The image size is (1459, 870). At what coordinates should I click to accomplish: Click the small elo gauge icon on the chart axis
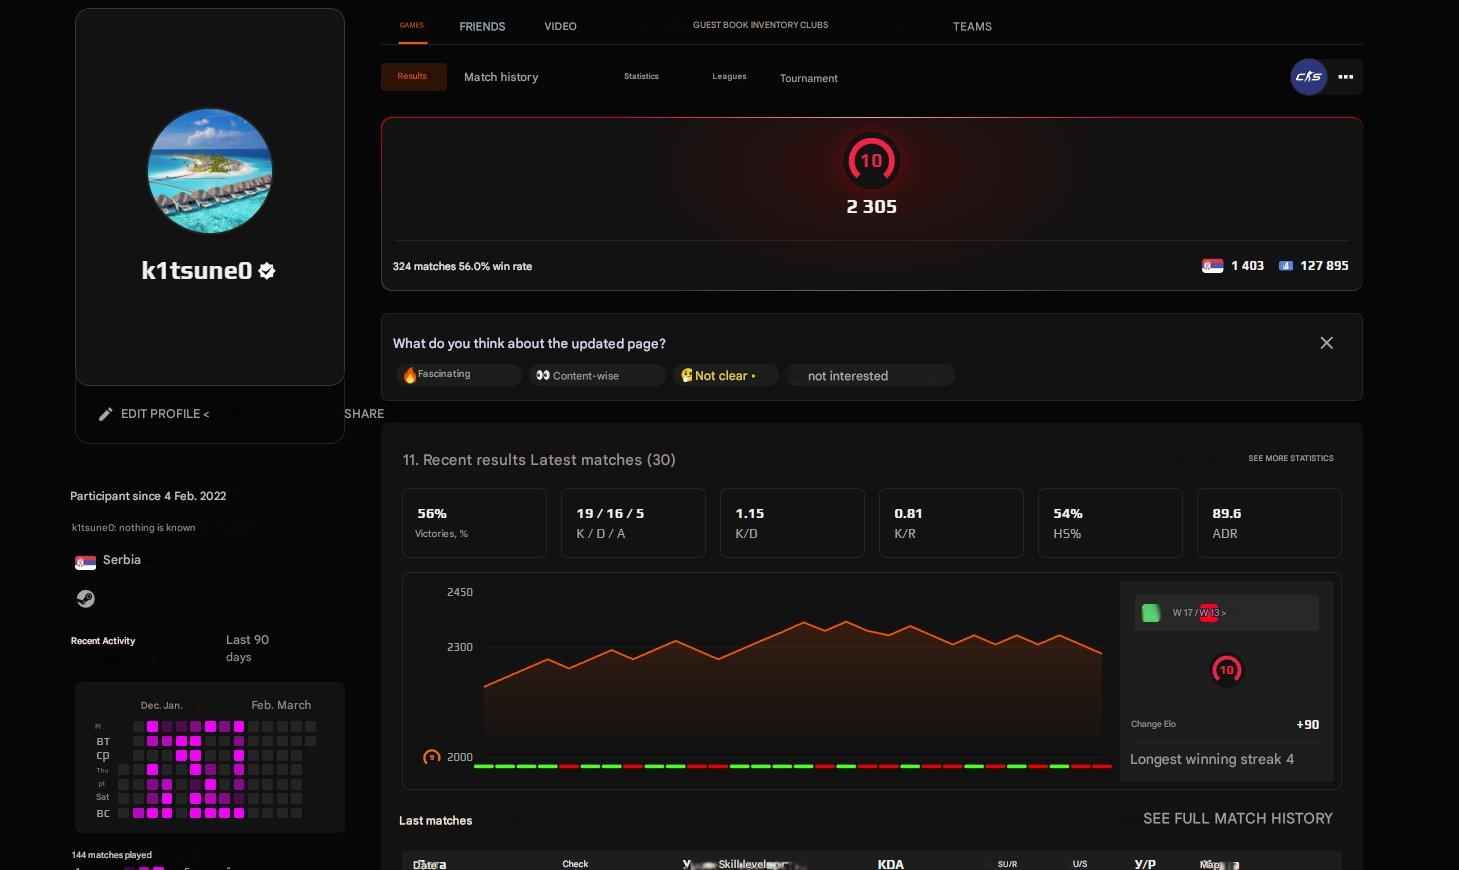[432, 757]
